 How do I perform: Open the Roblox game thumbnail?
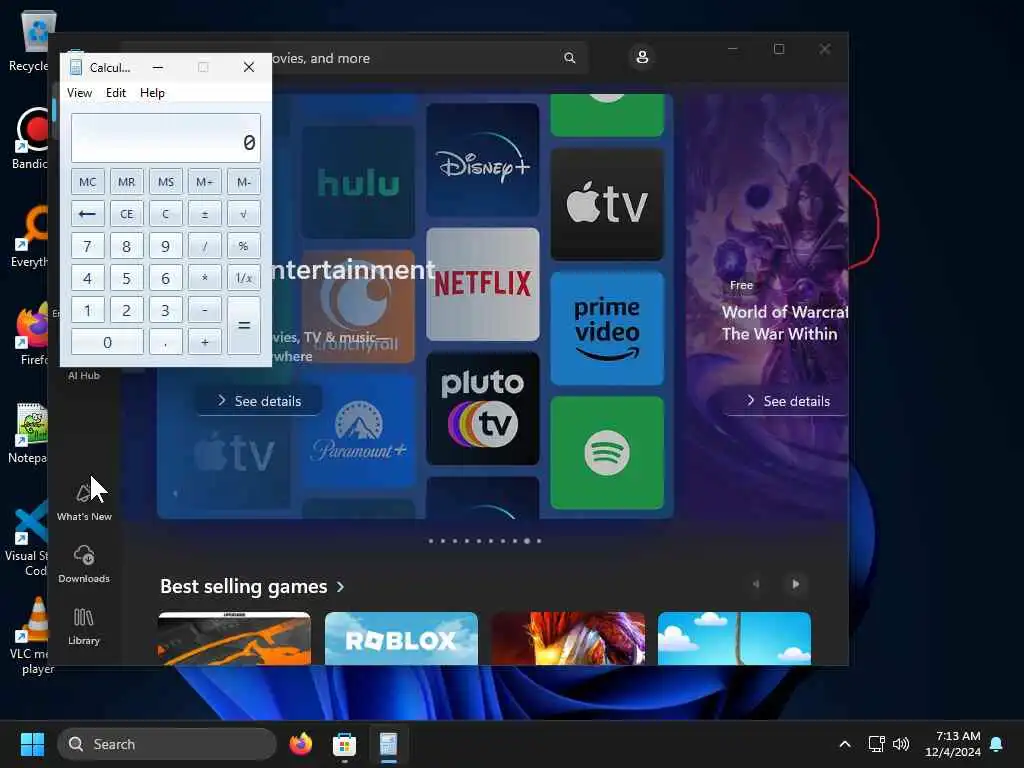[401, 638]
